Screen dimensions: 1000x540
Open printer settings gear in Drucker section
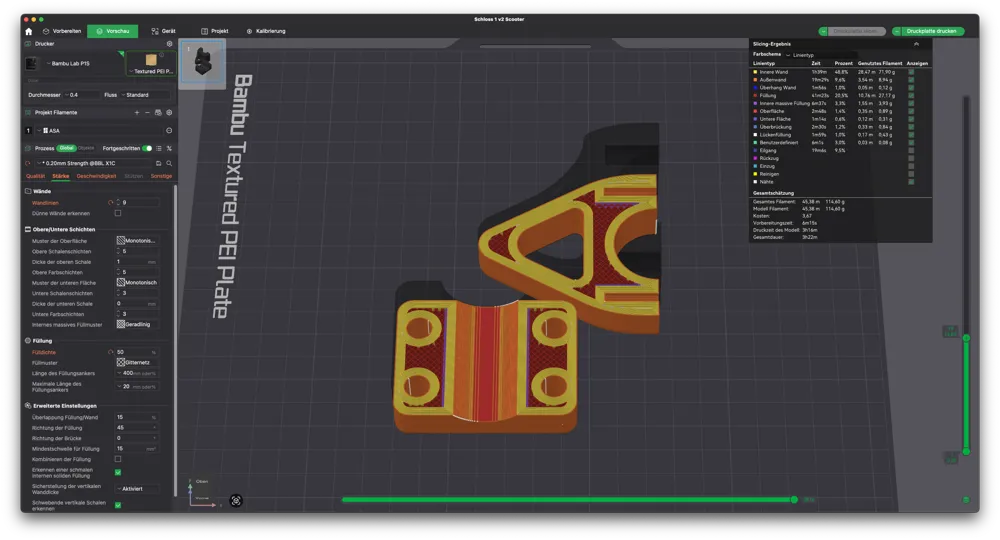tap(169, 44)
